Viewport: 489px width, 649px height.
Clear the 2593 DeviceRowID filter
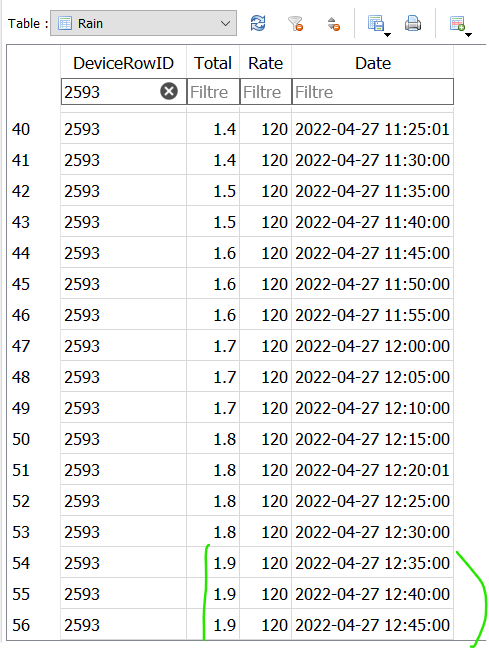click(169, 91)
